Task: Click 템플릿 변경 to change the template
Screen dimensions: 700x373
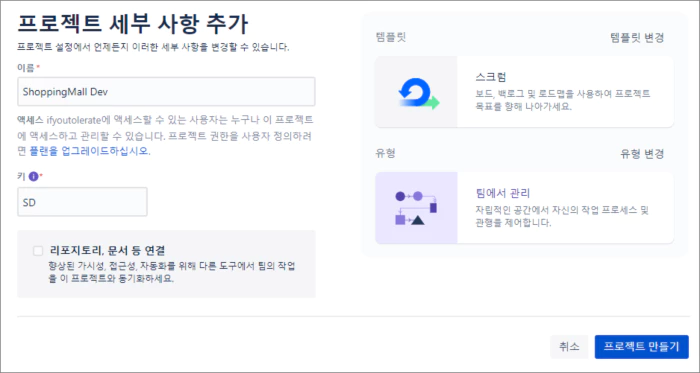Action: point(637,37)
